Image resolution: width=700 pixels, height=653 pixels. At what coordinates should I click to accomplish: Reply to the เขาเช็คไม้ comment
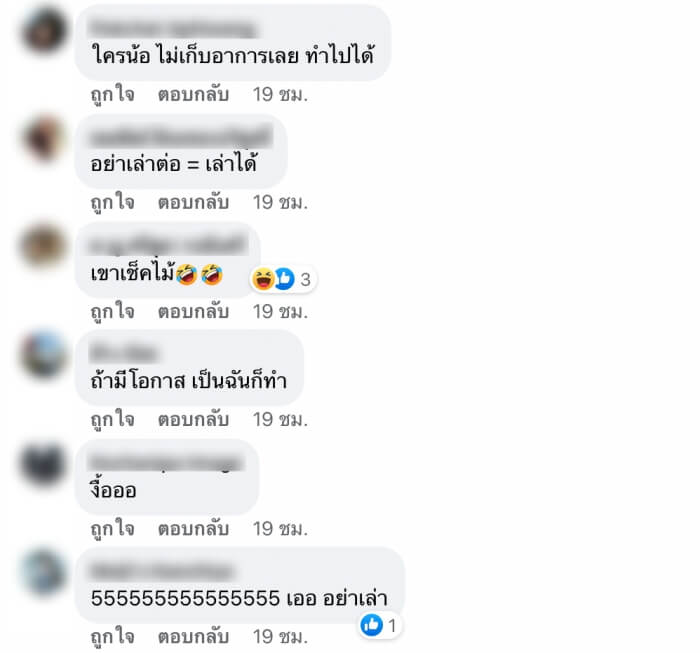point(193,311)
